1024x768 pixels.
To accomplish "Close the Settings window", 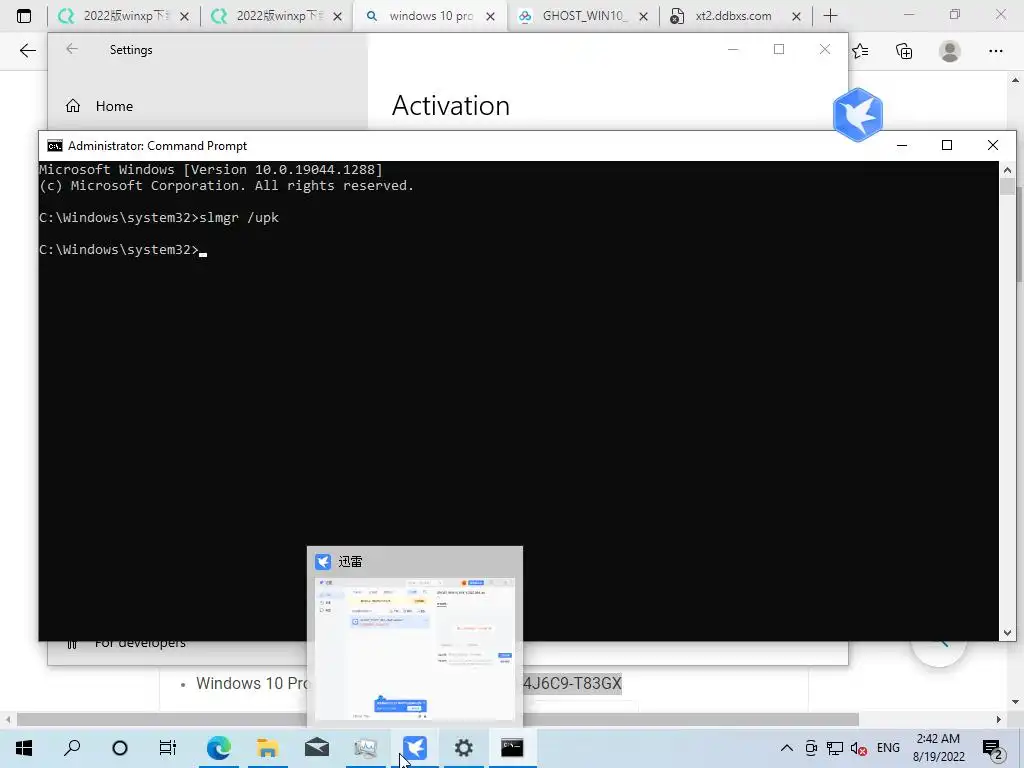I will tap(825, 49).
